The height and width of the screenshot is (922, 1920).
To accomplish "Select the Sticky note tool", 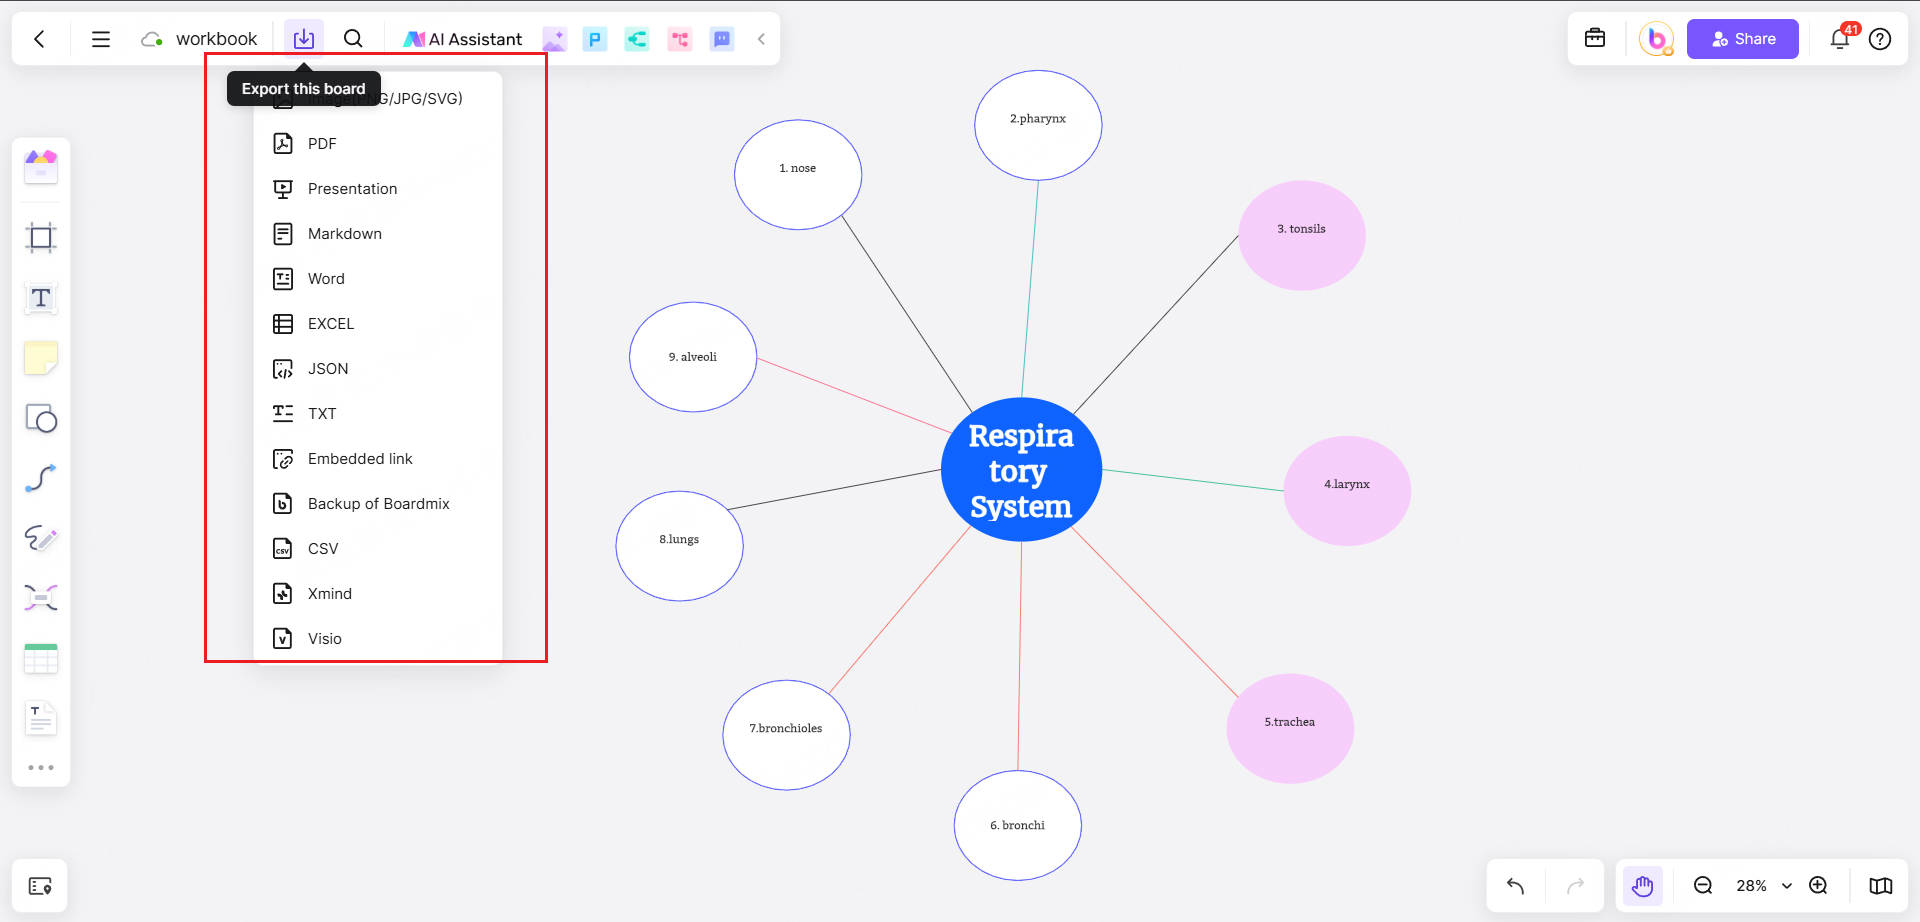I will click(x=41, y=358).
